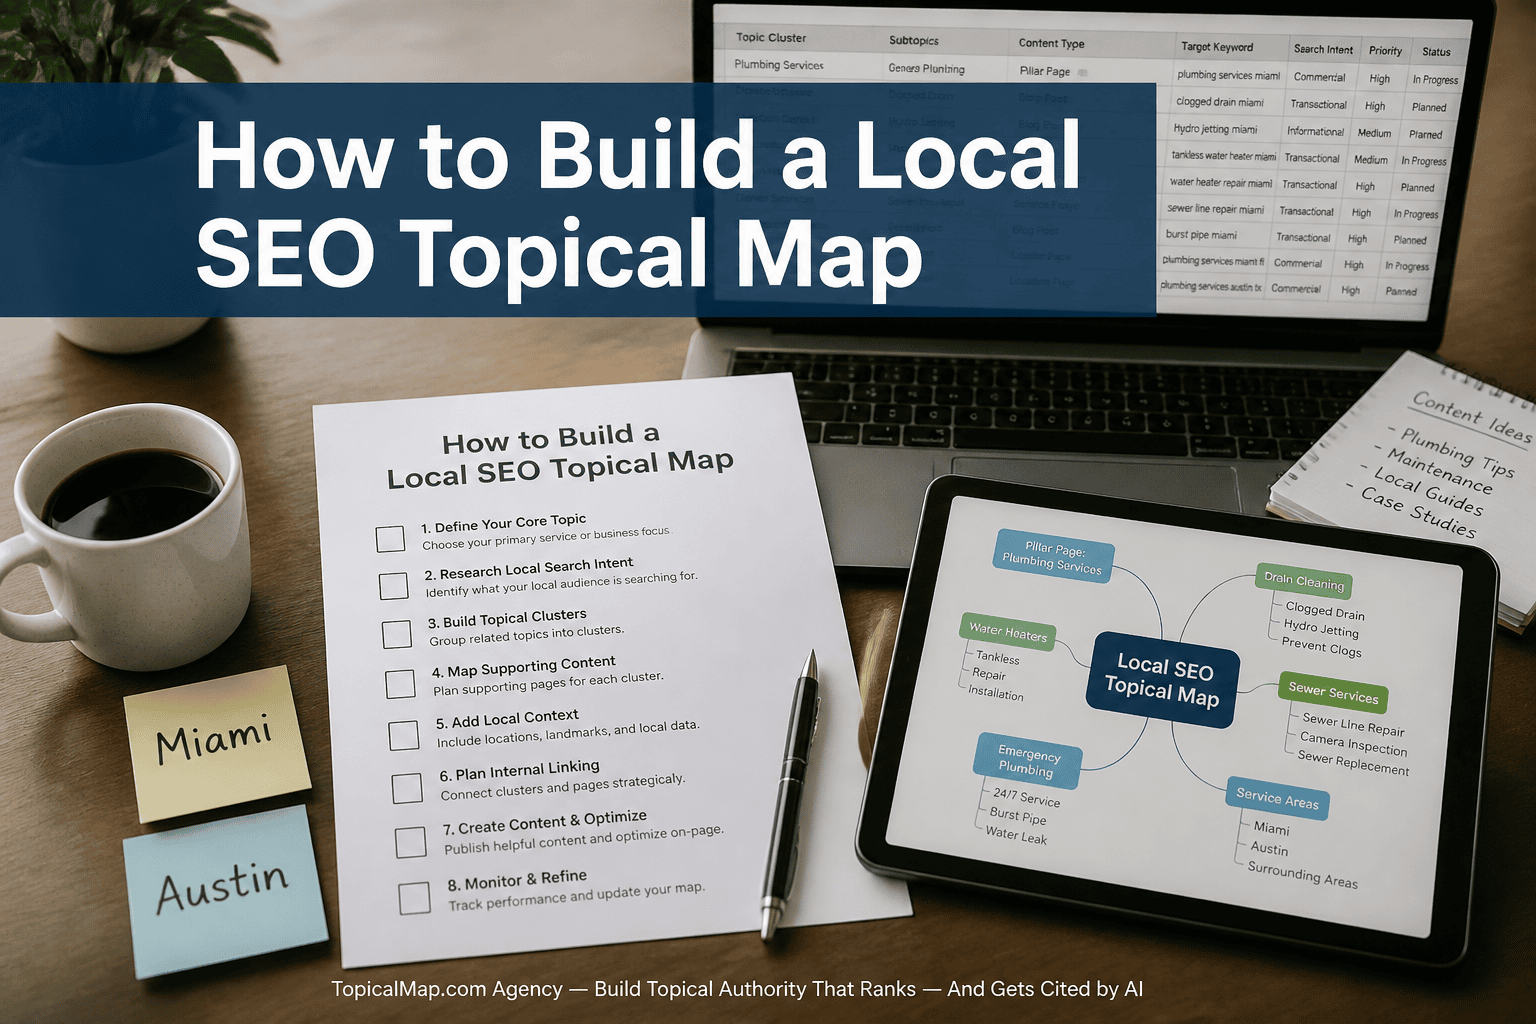Click the Status column header

click(x=1436, y=52)
